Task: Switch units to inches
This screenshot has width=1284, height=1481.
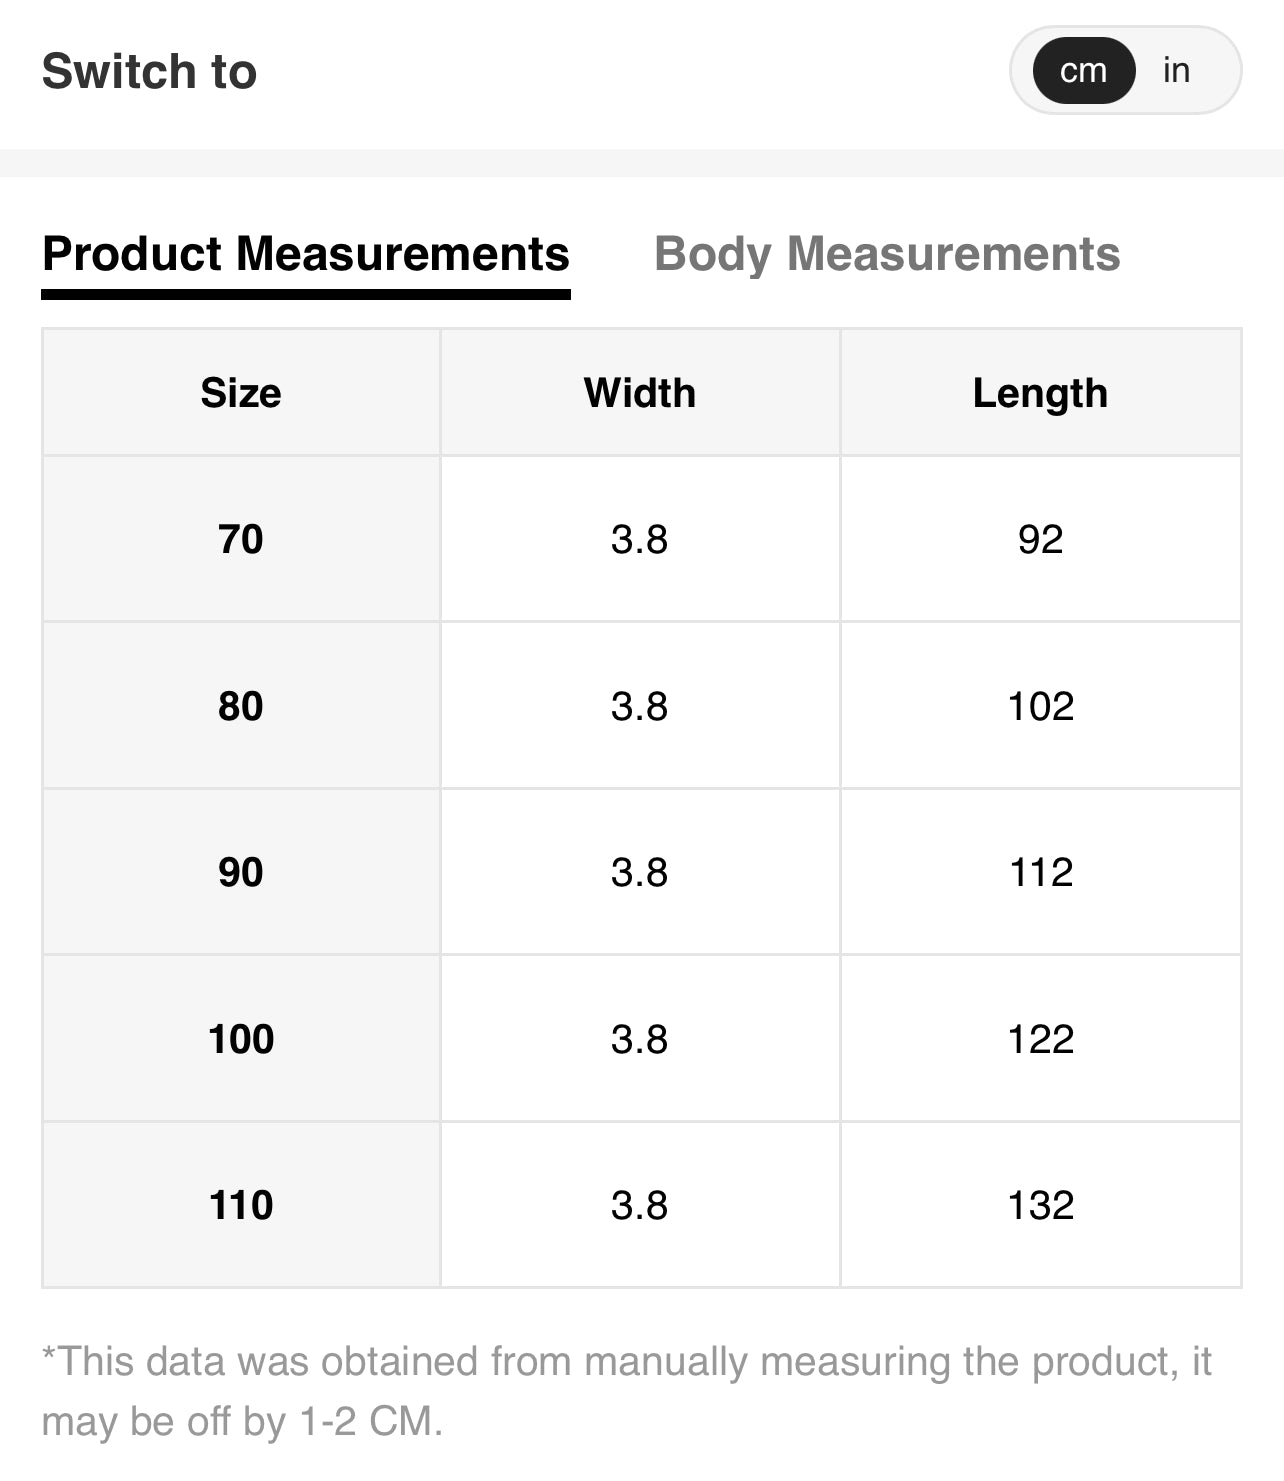Action: pyautogui.click(x=1176, y=70)
